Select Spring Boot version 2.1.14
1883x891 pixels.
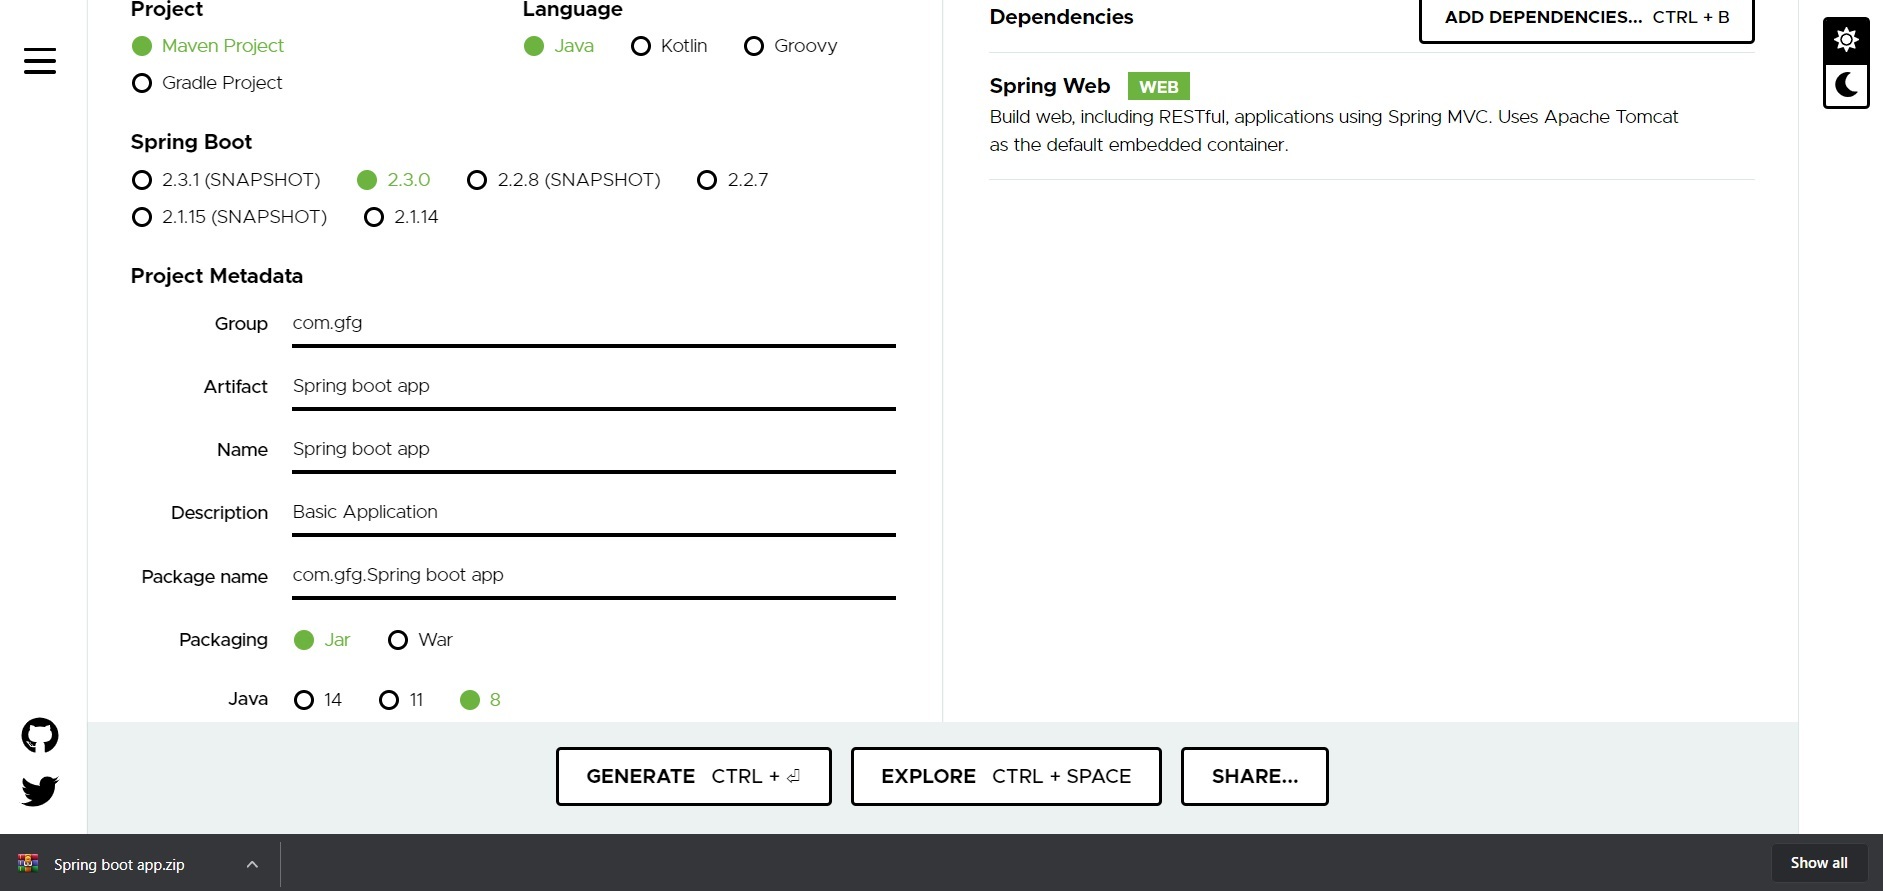click(401, 217)
